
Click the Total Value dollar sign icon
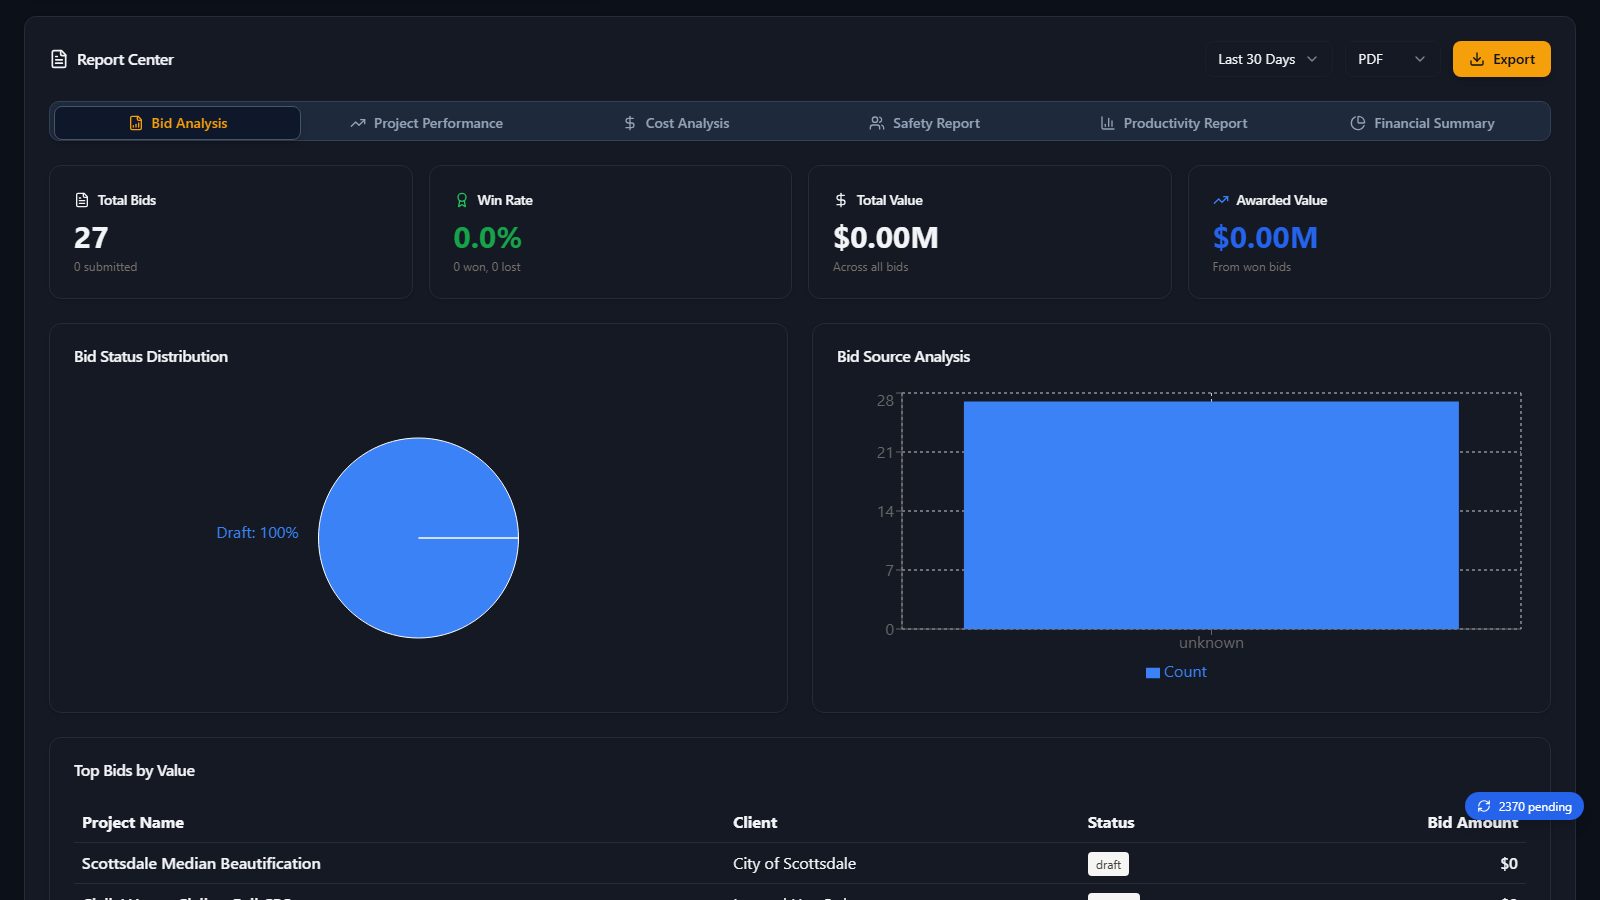coord(841,200)
